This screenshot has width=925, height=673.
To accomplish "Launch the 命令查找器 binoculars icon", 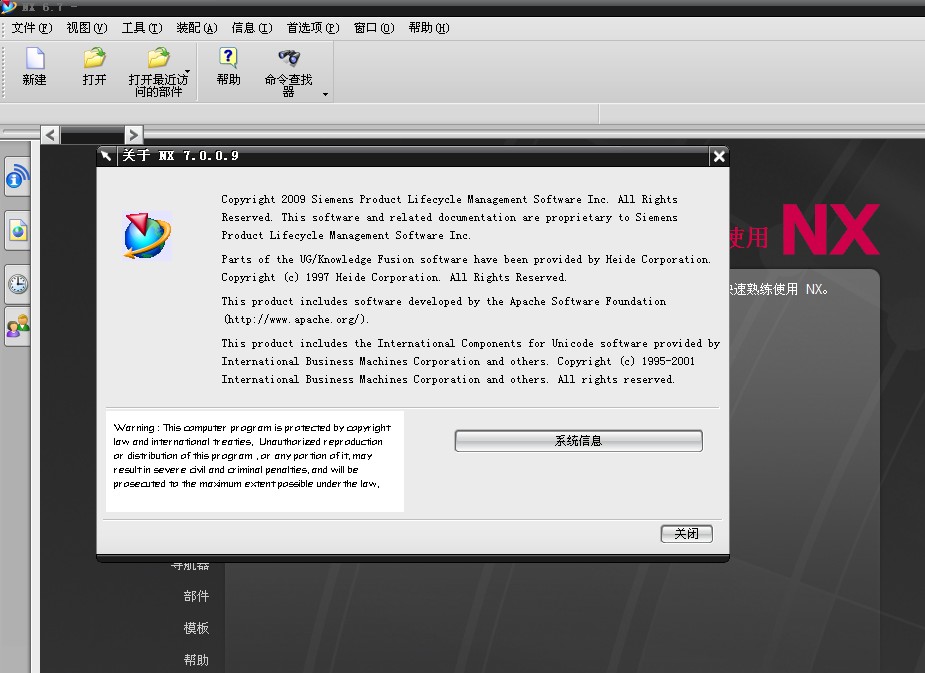I will [288, 58].
